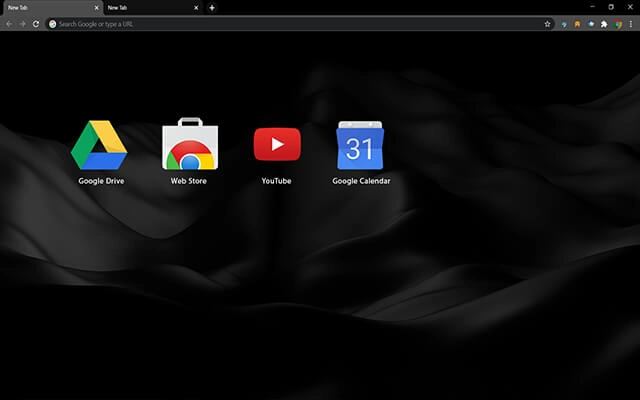Close the Chrome window
This screenshot has height=400, width=640.
(x=630, y=7)
